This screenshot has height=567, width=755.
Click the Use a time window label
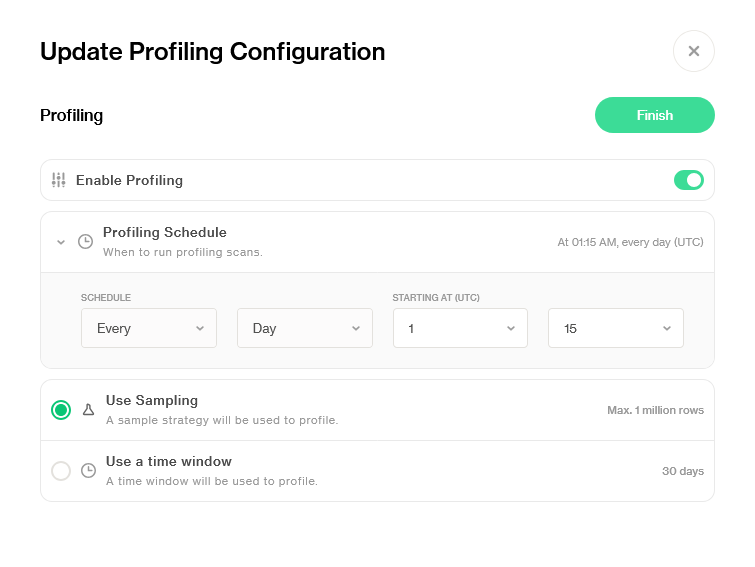(x=169, y=462)
